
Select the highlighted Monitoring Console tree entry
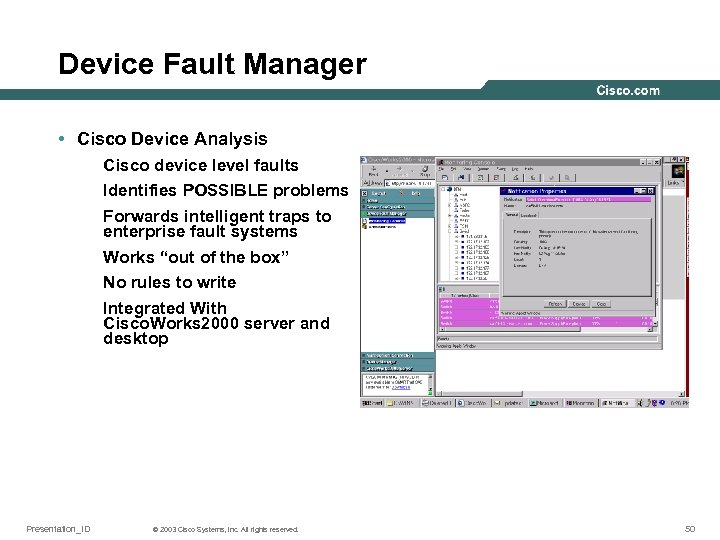tap(387, 221)
